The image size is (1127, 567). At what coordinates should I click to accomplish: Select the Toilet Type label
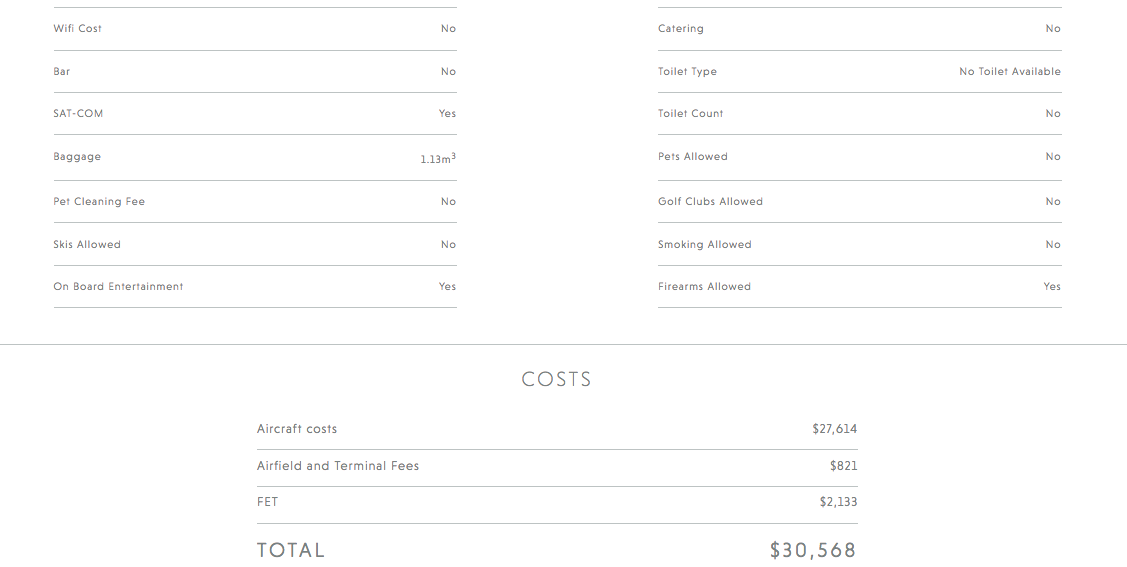coord(687,72)
